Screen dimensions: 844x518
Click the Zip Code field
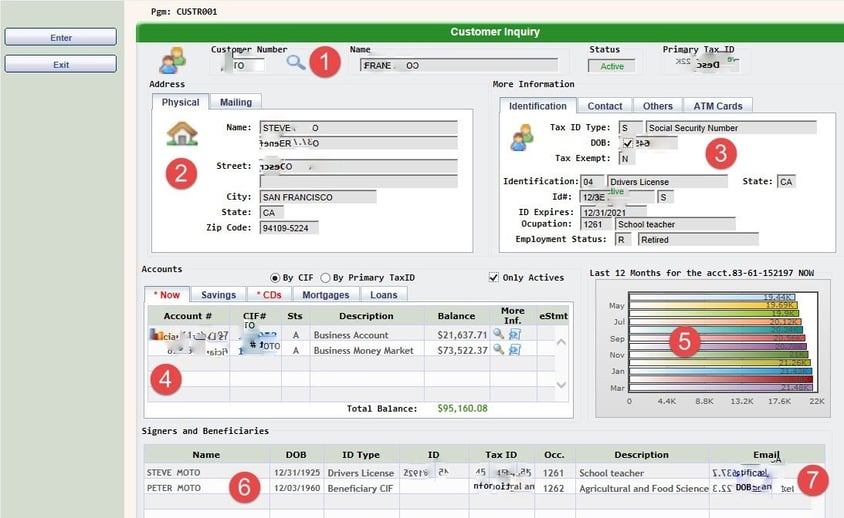click(x=289, y=228)
